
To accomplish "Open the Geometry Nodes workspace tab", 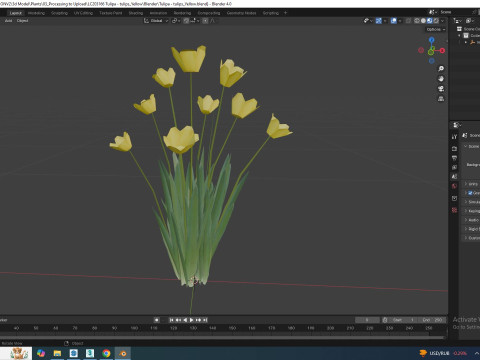I will click(x=241, y=13).
